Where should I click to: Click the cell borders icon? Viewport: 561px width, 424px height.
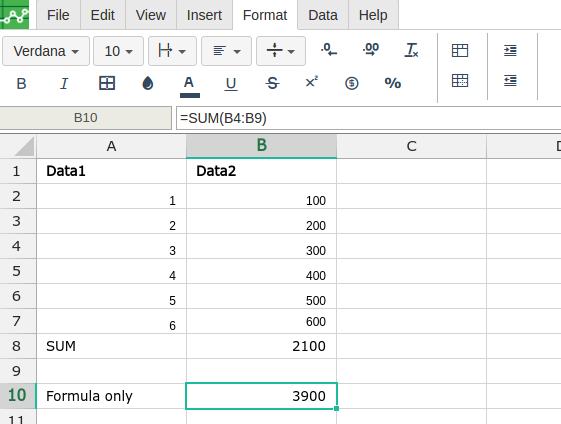pyautogui.click(x=107, y=83)
